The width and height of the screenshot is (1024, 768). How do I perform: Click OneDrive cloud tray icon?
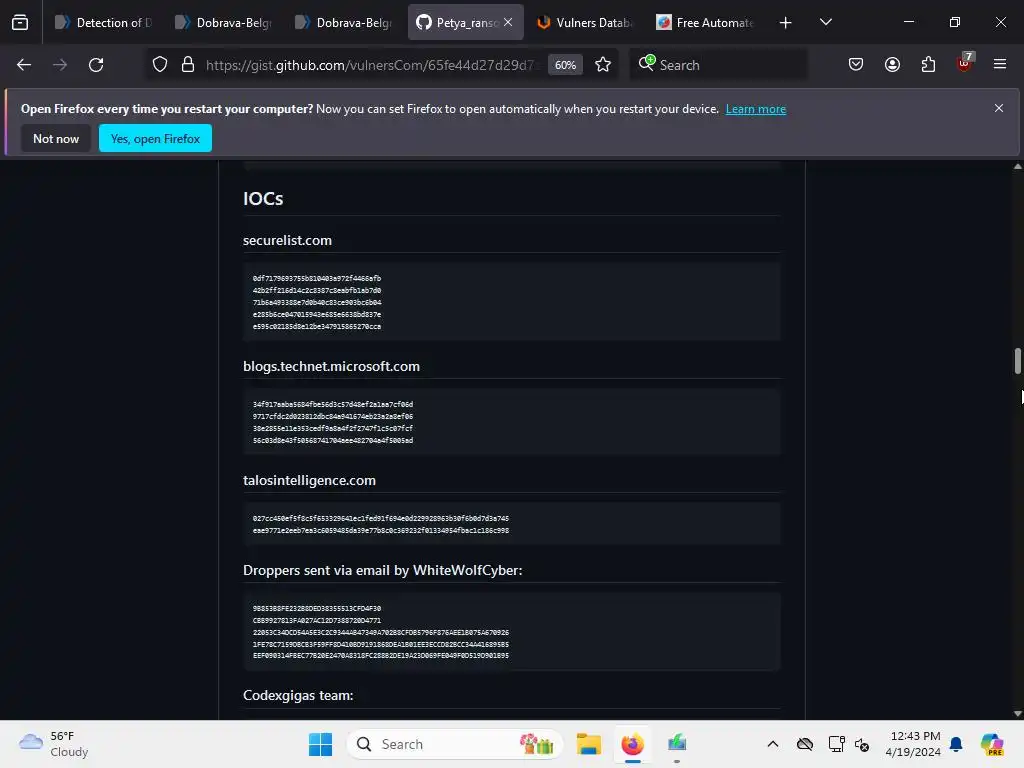pyautogui.click(x=805, y=744)
